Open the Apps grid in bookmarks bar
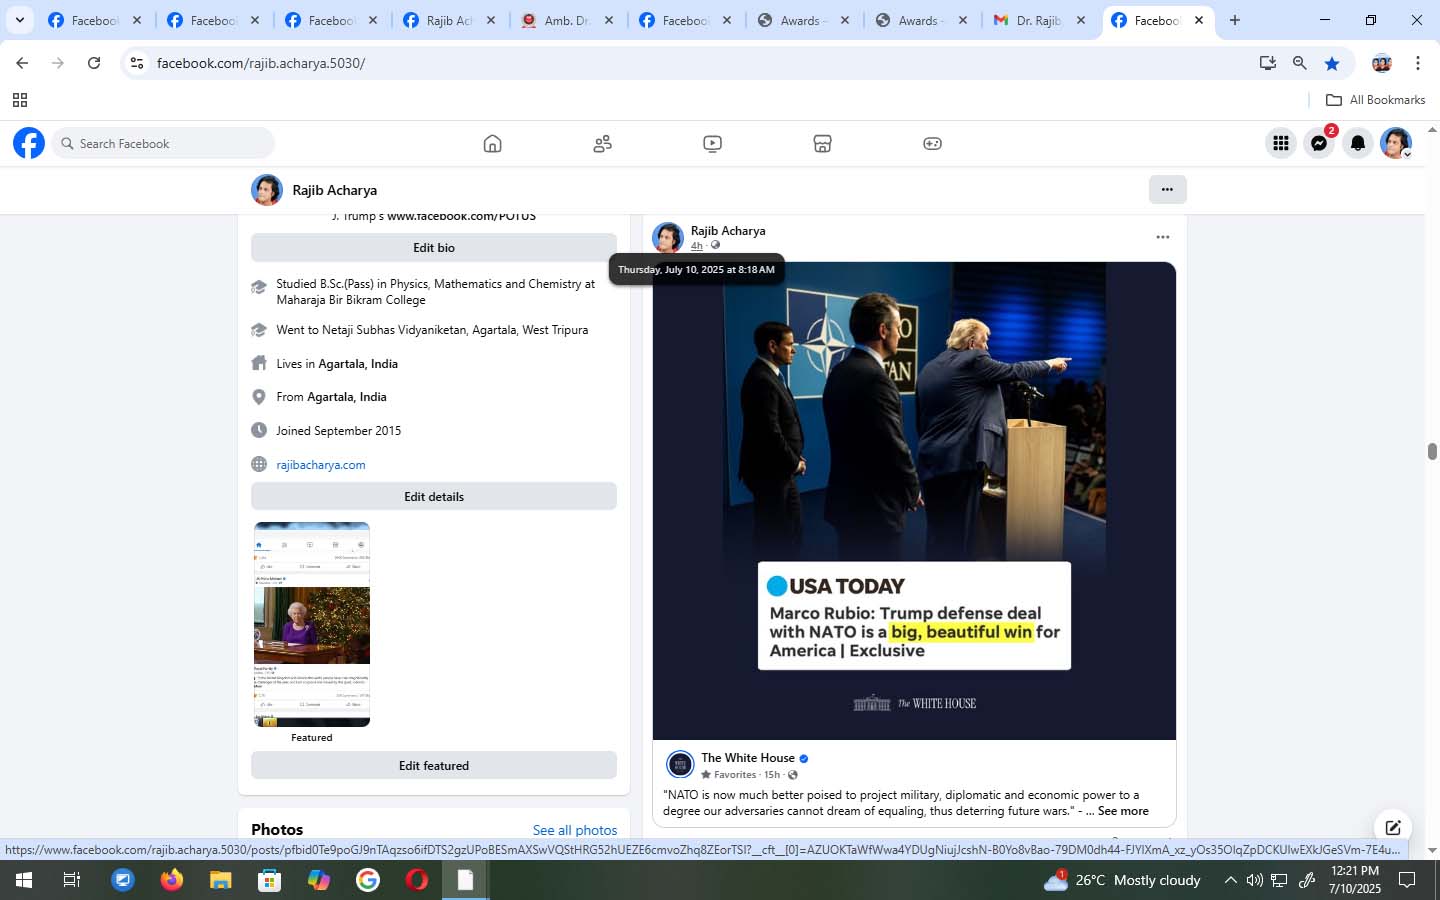The width and height of the screenshot is (1440, 900). tap(20, 100)
